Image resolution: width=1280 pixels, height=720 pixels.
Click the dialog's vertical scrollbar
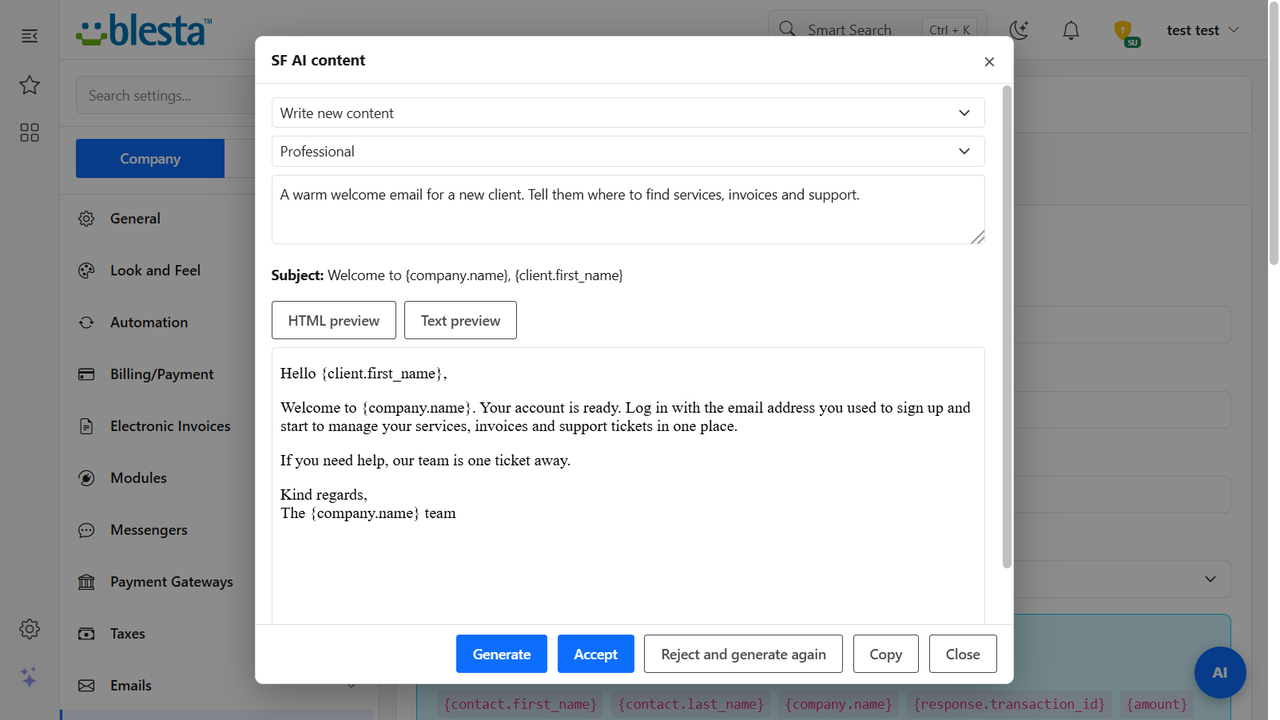click(1007, 328)
